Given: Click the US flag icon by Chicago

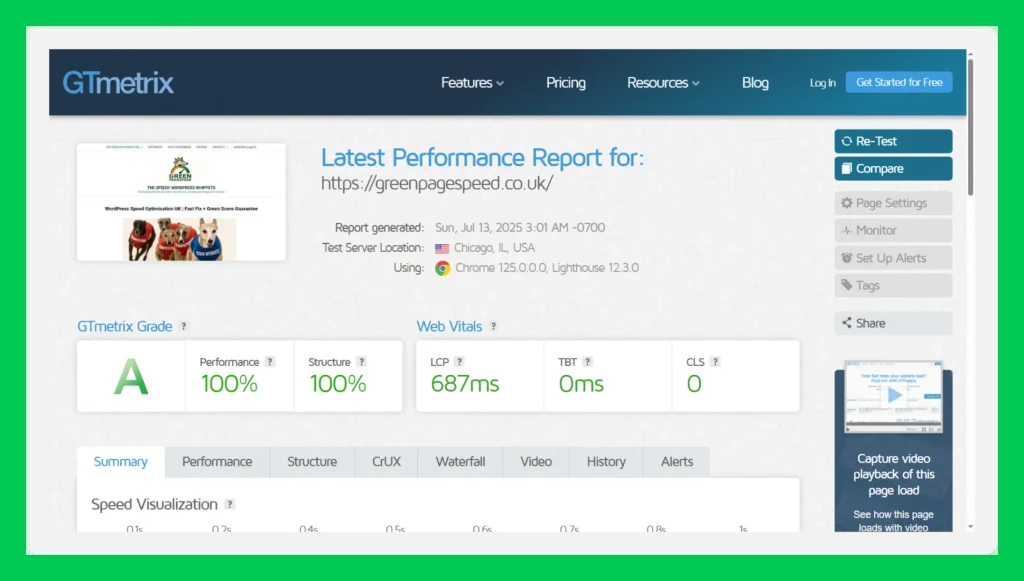Looking at the screenshot, I should tap(442, 249).
